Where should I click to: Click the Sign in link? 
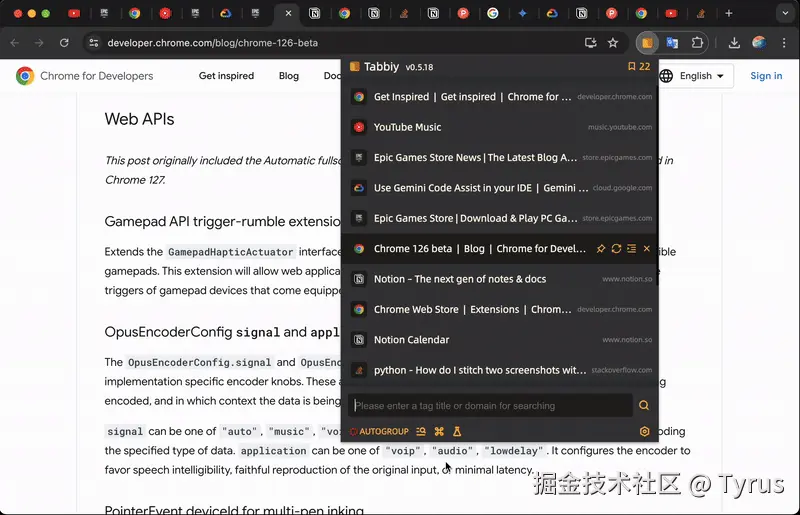(766, 76)
